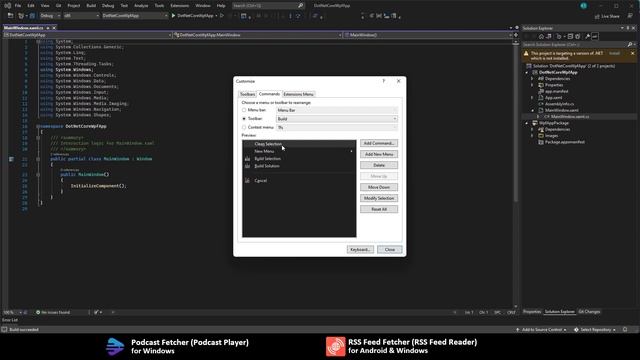This screenshot has width=640, height=360.
Task: Open the View menu
Action: tap(45, 6)
